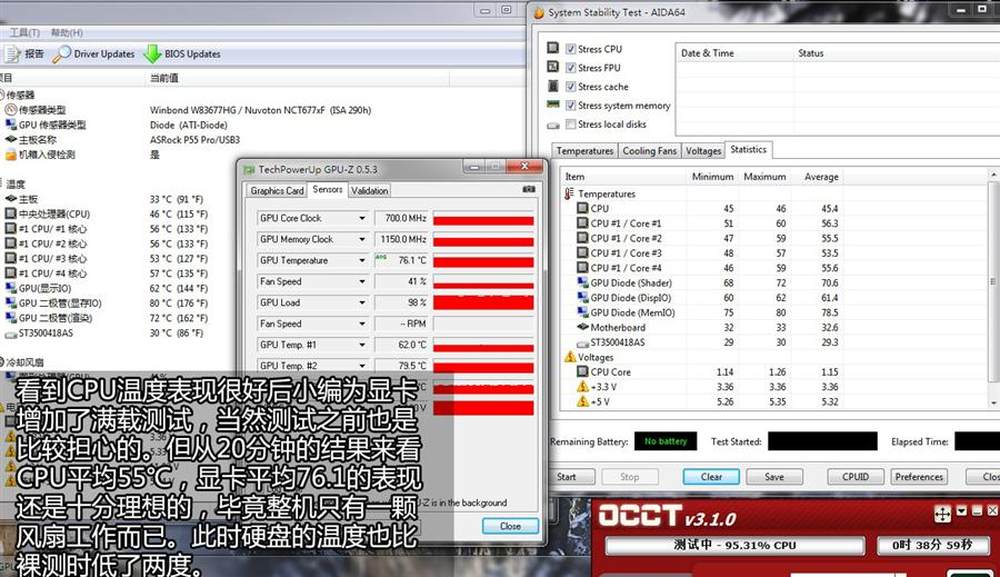Open the Cooling Fans tab

pos(649,151)
